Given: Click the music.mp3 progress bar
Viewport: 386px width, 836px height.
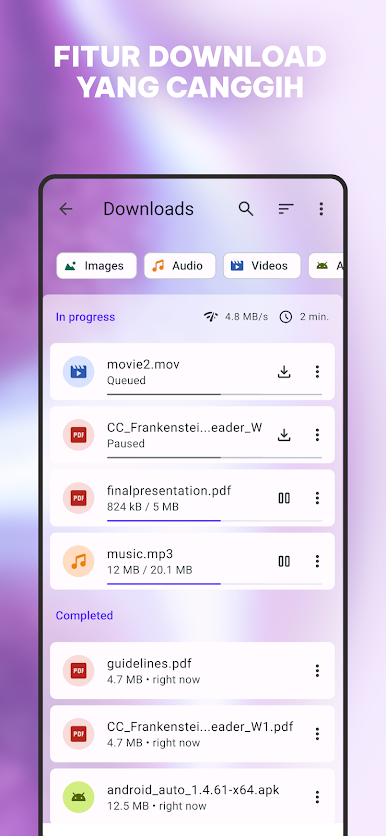Looking at the screenshot, I should click(214, 584).
